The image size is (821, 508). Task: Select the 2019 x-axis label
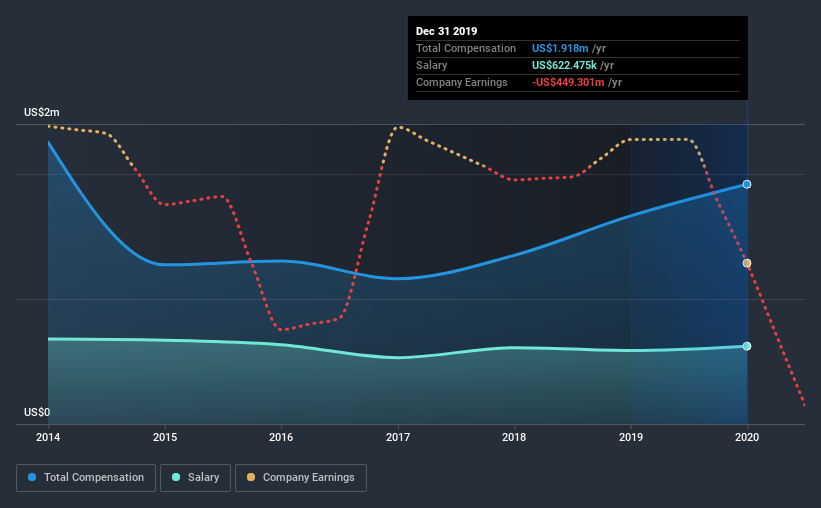[x=631, y=437]
